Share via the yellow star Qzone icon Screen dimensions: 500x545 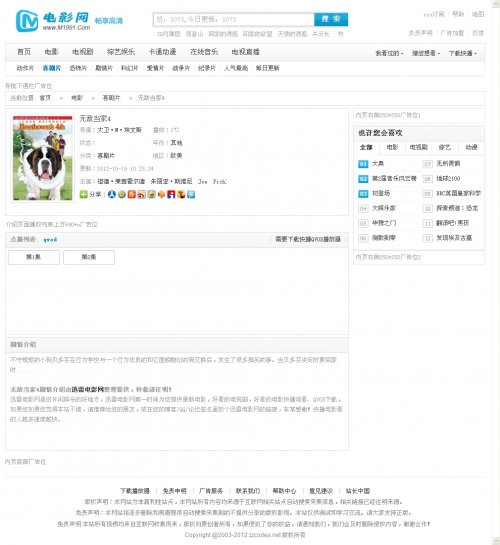pyautogui.click(x=122, y=194)
